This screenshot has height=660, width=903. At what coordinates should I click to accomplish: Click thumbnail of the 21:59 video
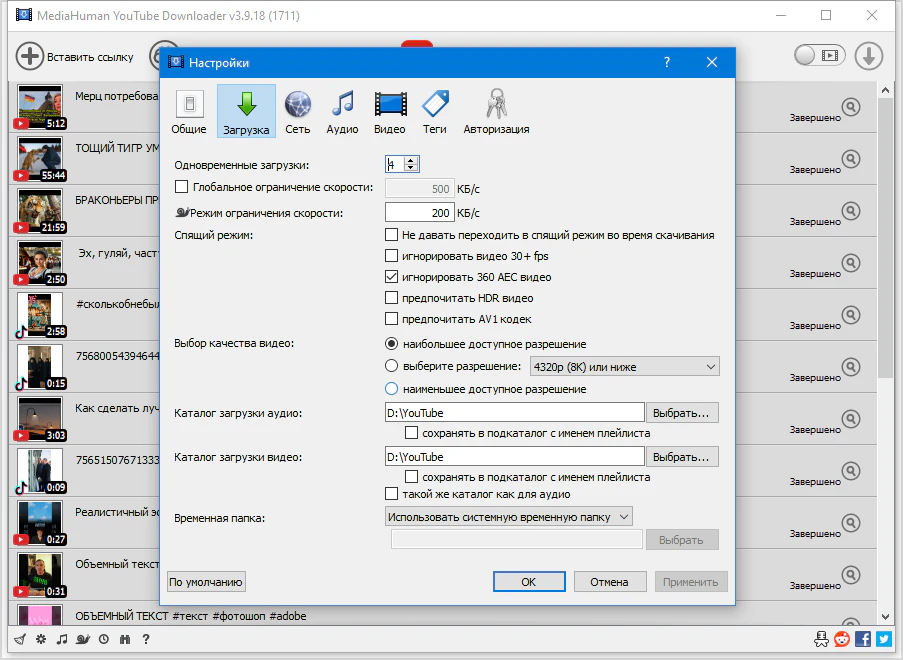point(40,211)
